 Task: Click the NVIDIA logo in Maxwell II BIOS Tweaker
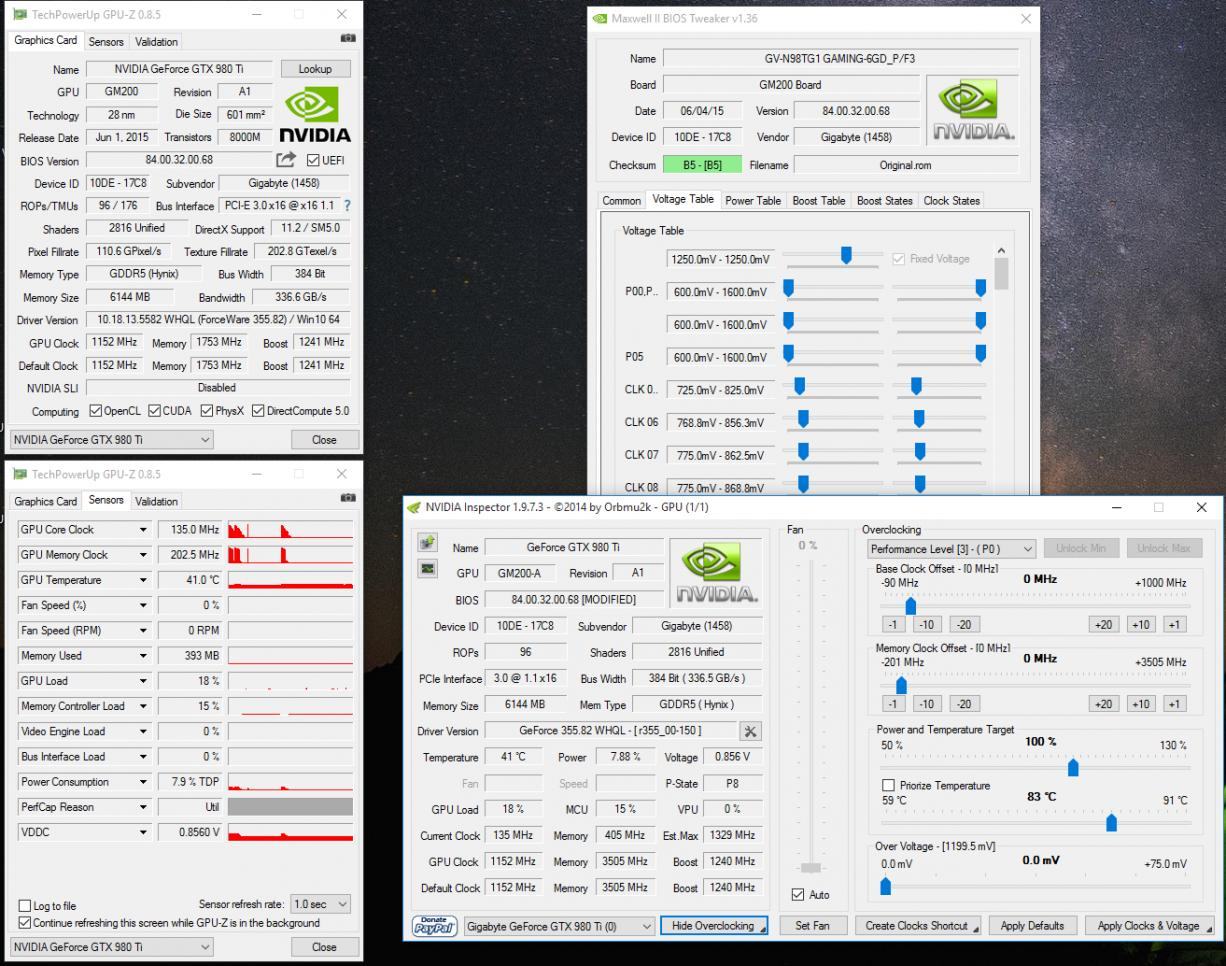[x=972, y=111]
